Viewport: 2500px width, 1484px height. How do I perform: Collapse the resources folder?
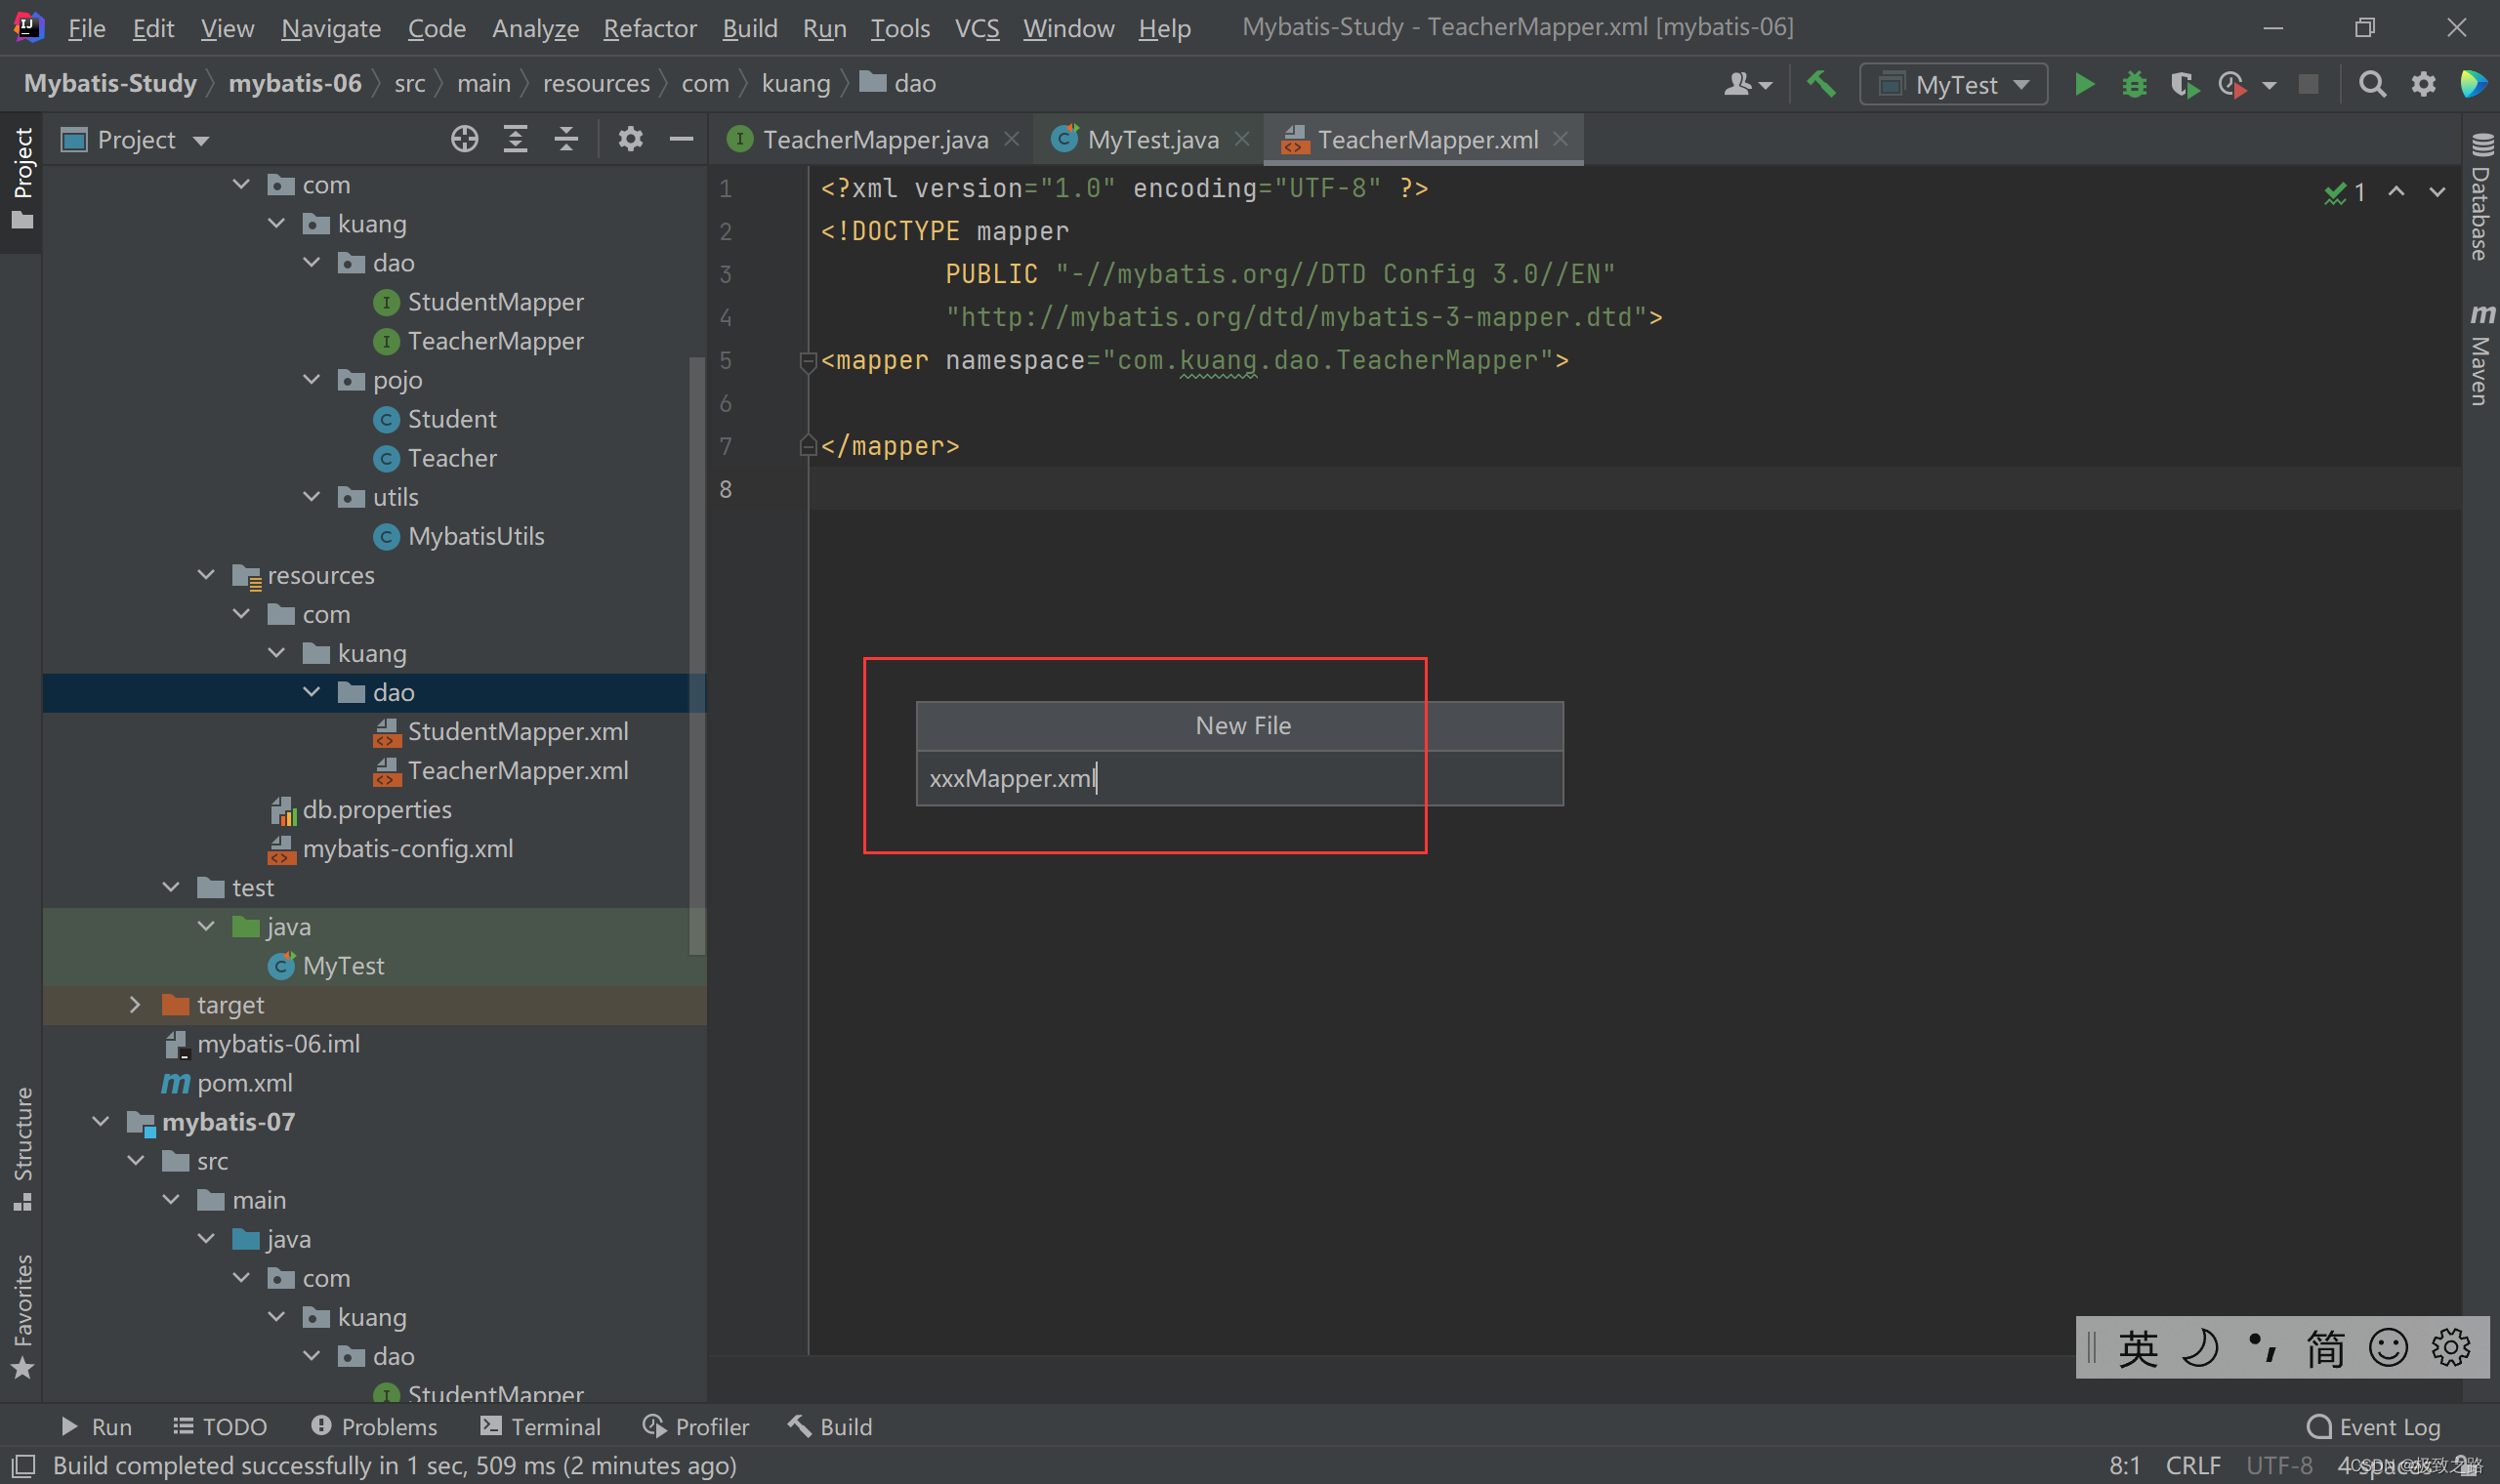click(x=206, y=575)
